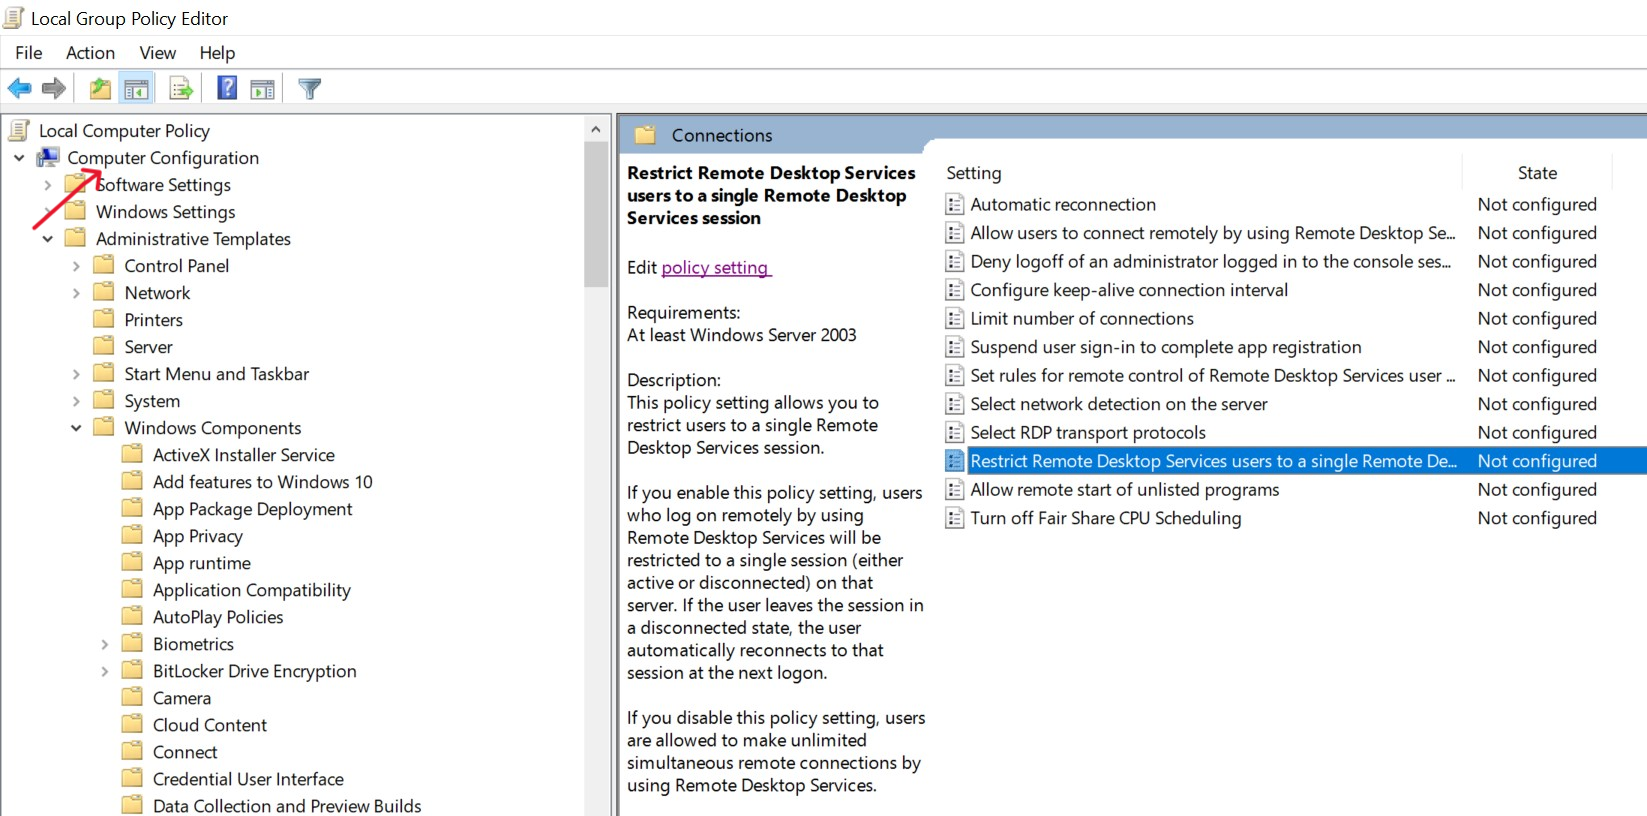Viewport: 1647px width, 816px height.
Task: Toggle the Show/Hide Action Pane icon
Action: pos(262,89)
